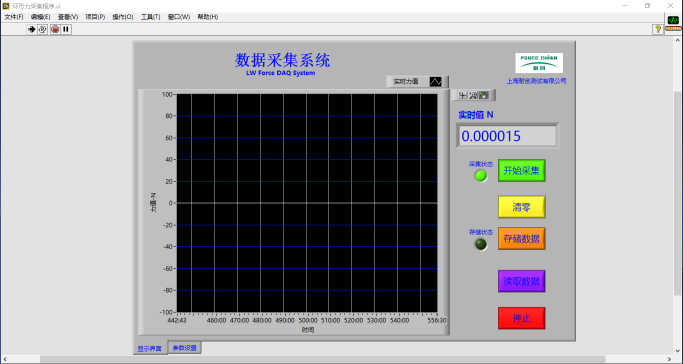The height and width of the screenshot is (364, 683).
Task: Open the 操作(O) menu
Action: [123, 17]
